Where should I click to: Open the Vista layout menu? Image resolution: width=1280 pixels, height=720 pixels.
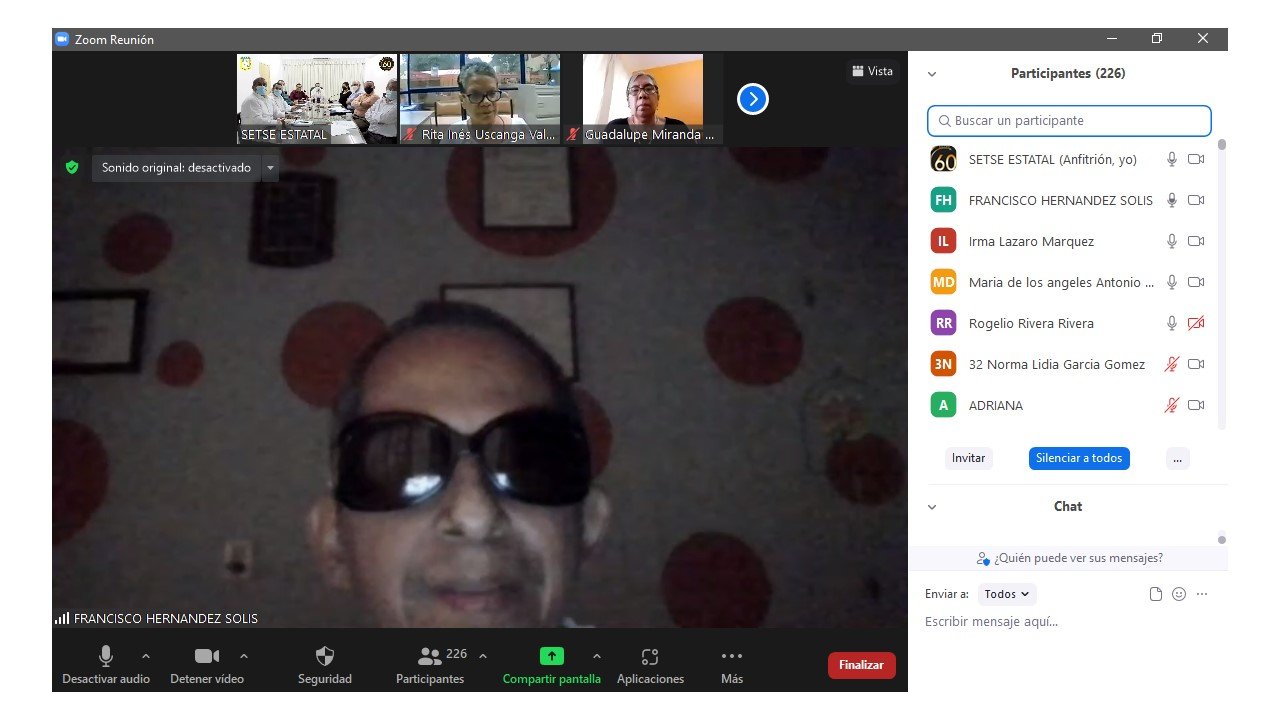(872, 71)
